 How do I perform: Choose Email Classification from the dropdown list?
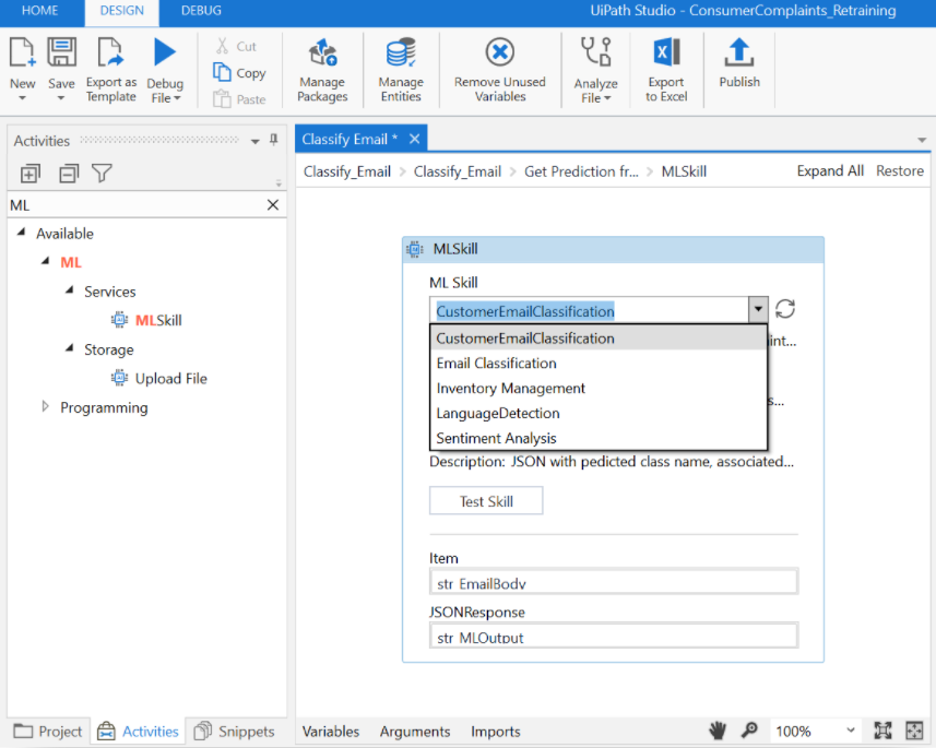pos(599,363)
